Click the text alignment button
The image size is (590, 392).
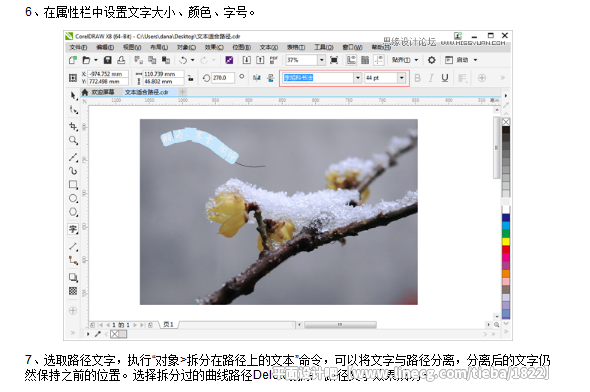462,78
